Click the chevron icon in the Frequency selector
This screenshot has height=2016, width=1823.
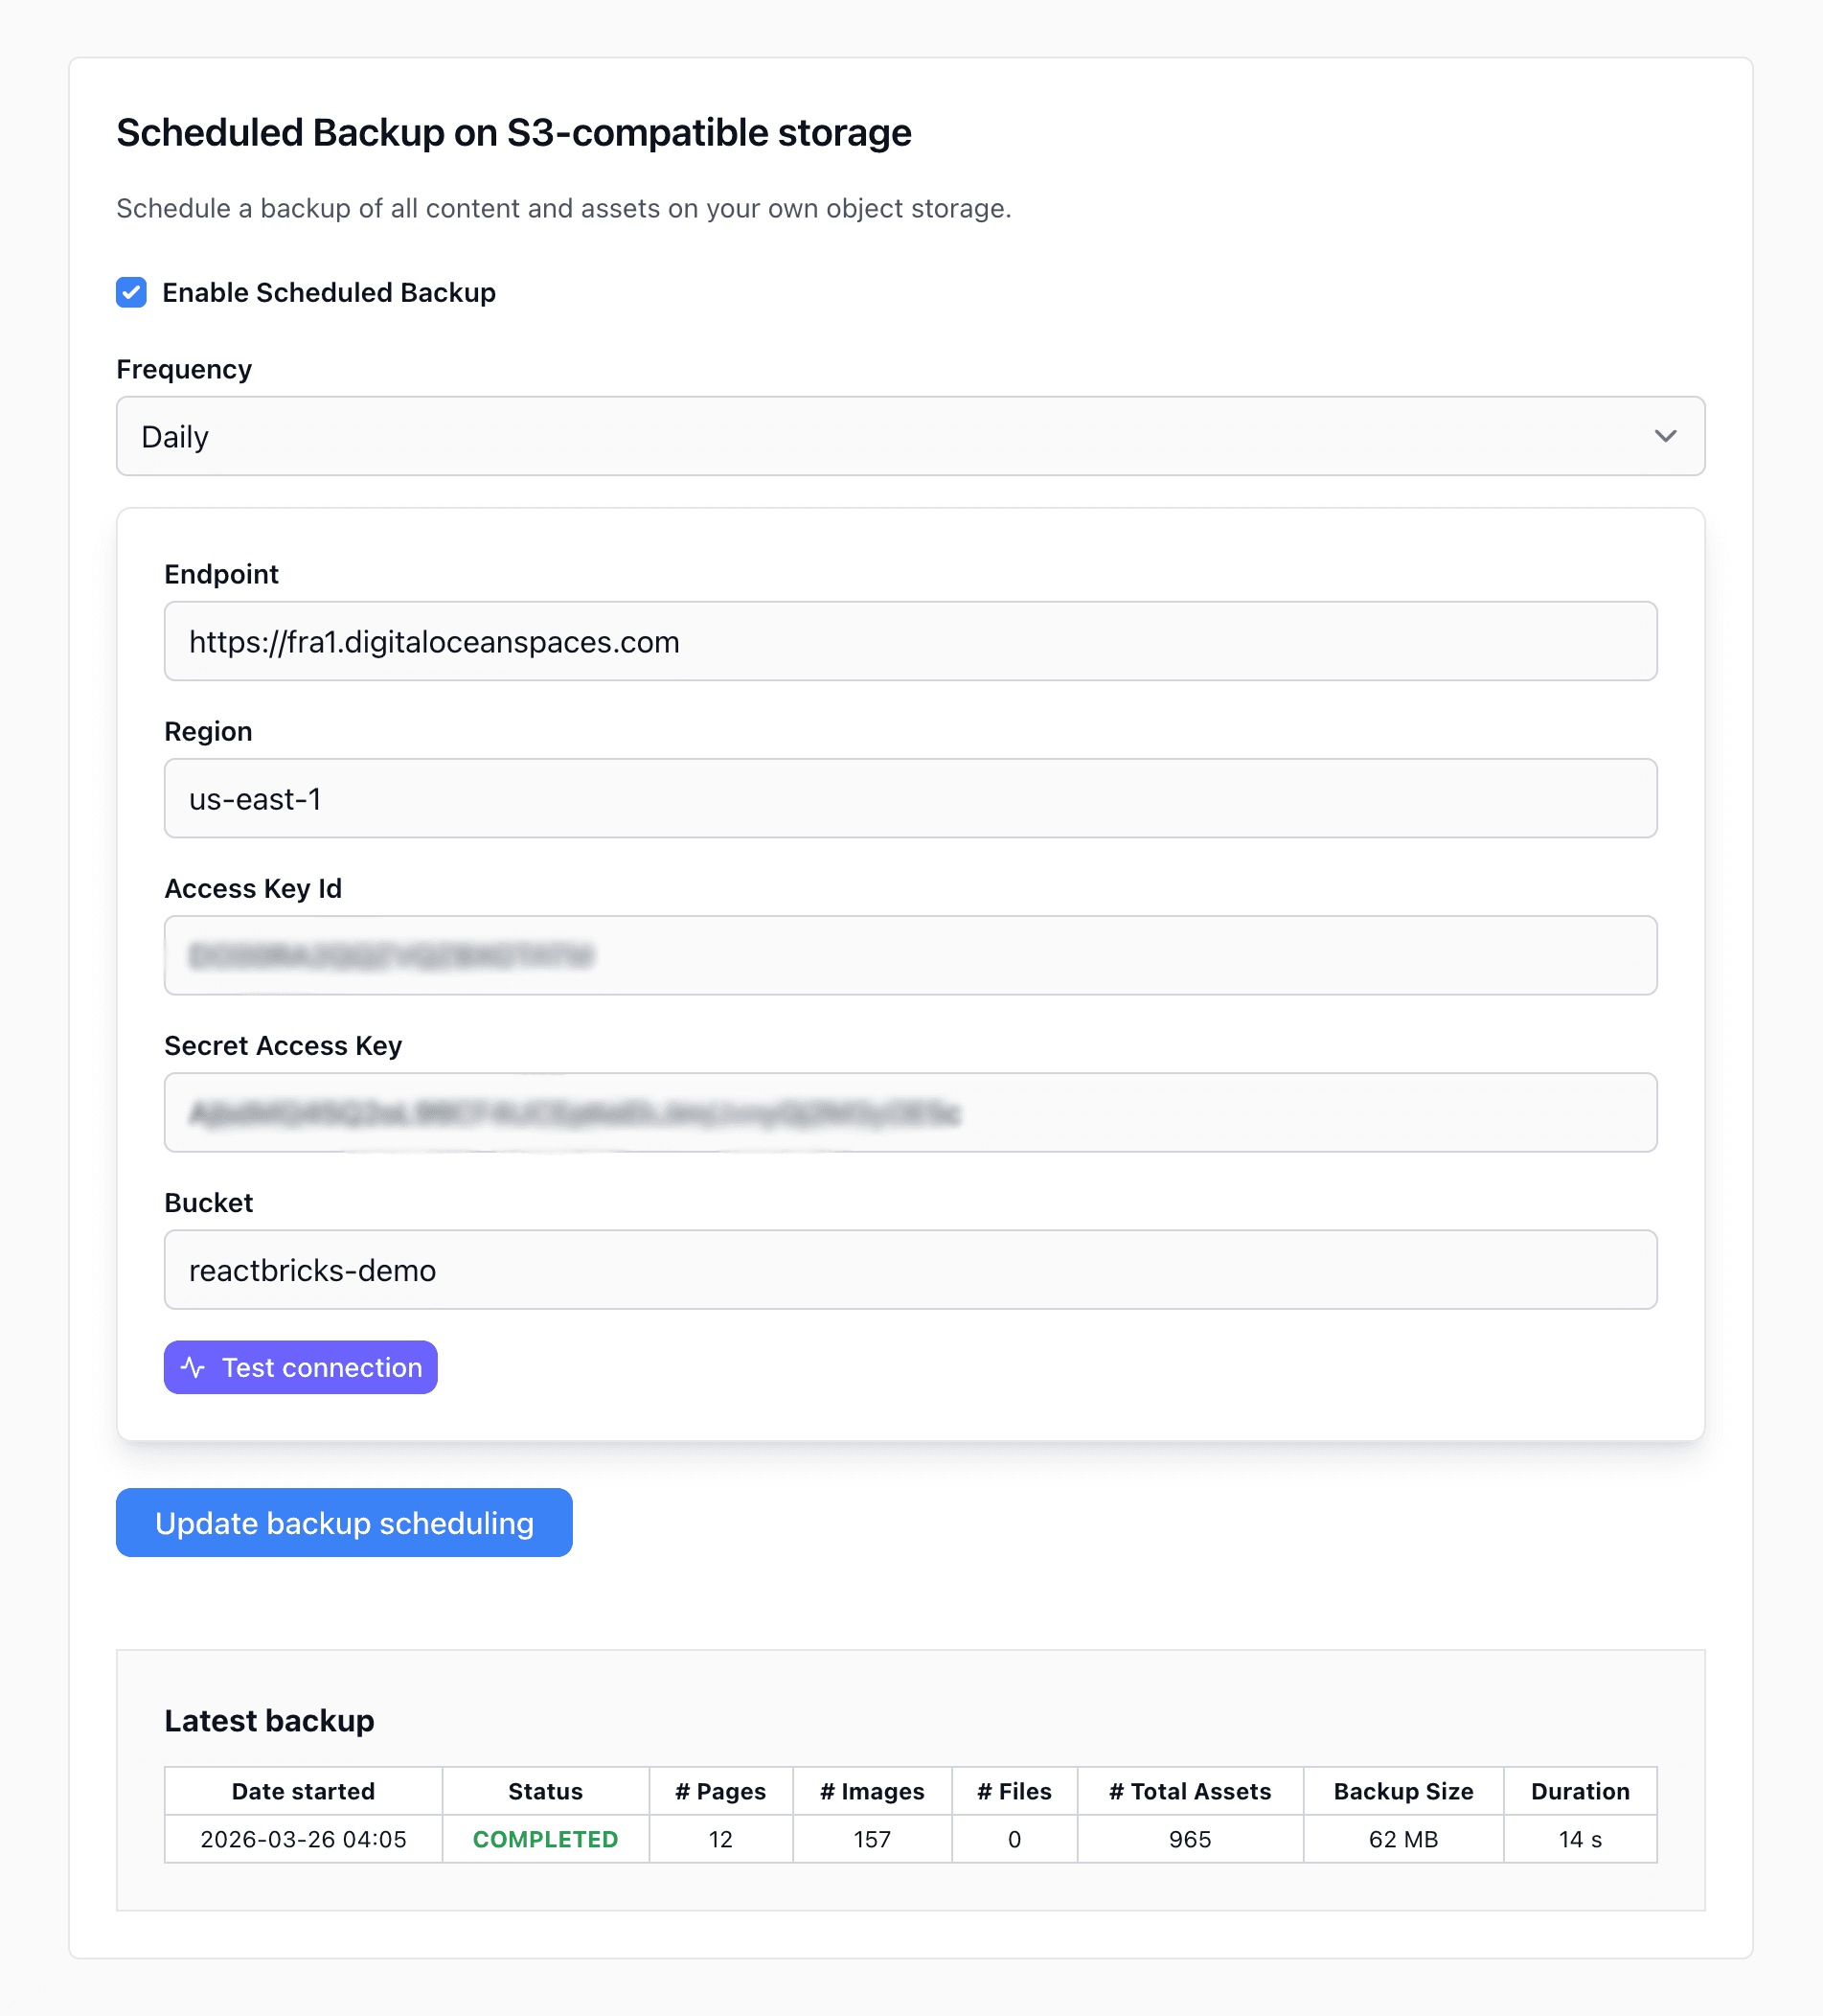coord(1665,436)
